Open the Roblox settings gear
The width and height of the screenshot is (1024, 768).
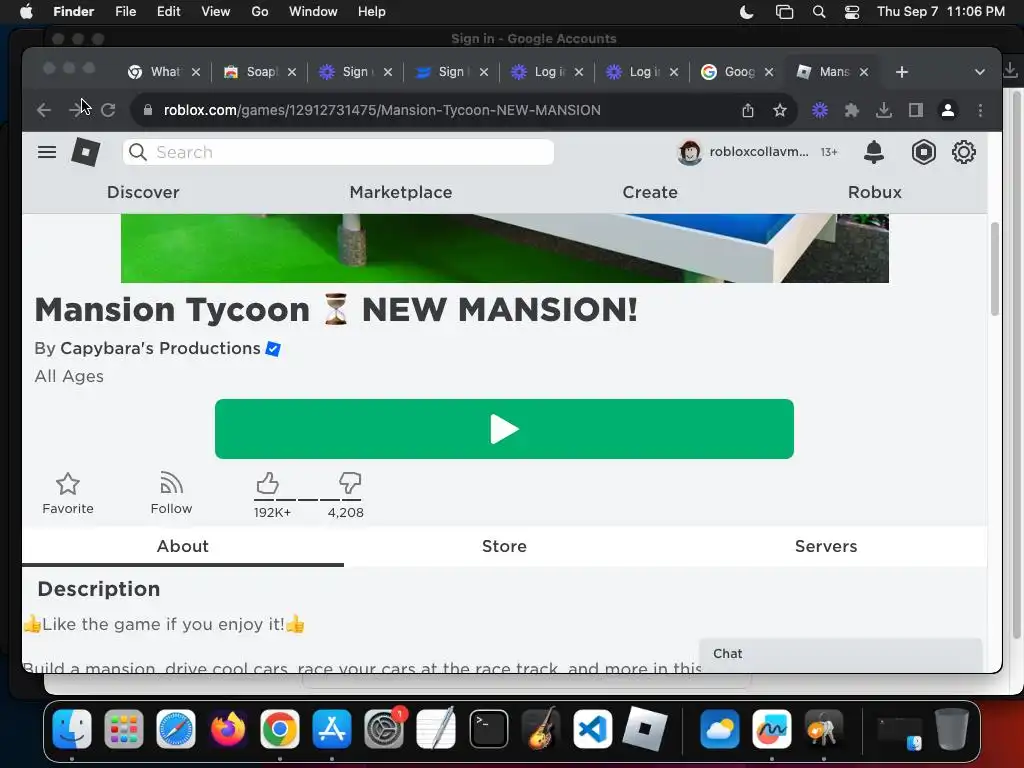(963, 152)
